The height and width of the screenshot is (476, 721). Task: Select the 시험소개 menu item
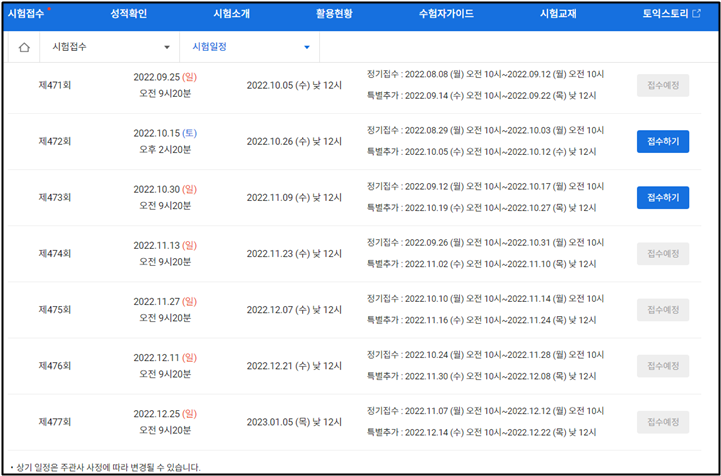pyautogui.click(x=232, y=14)
